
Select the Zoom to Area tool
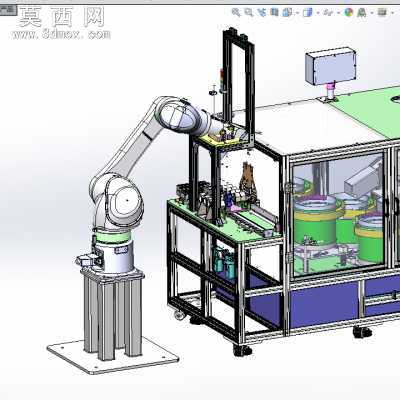[249, 13]
